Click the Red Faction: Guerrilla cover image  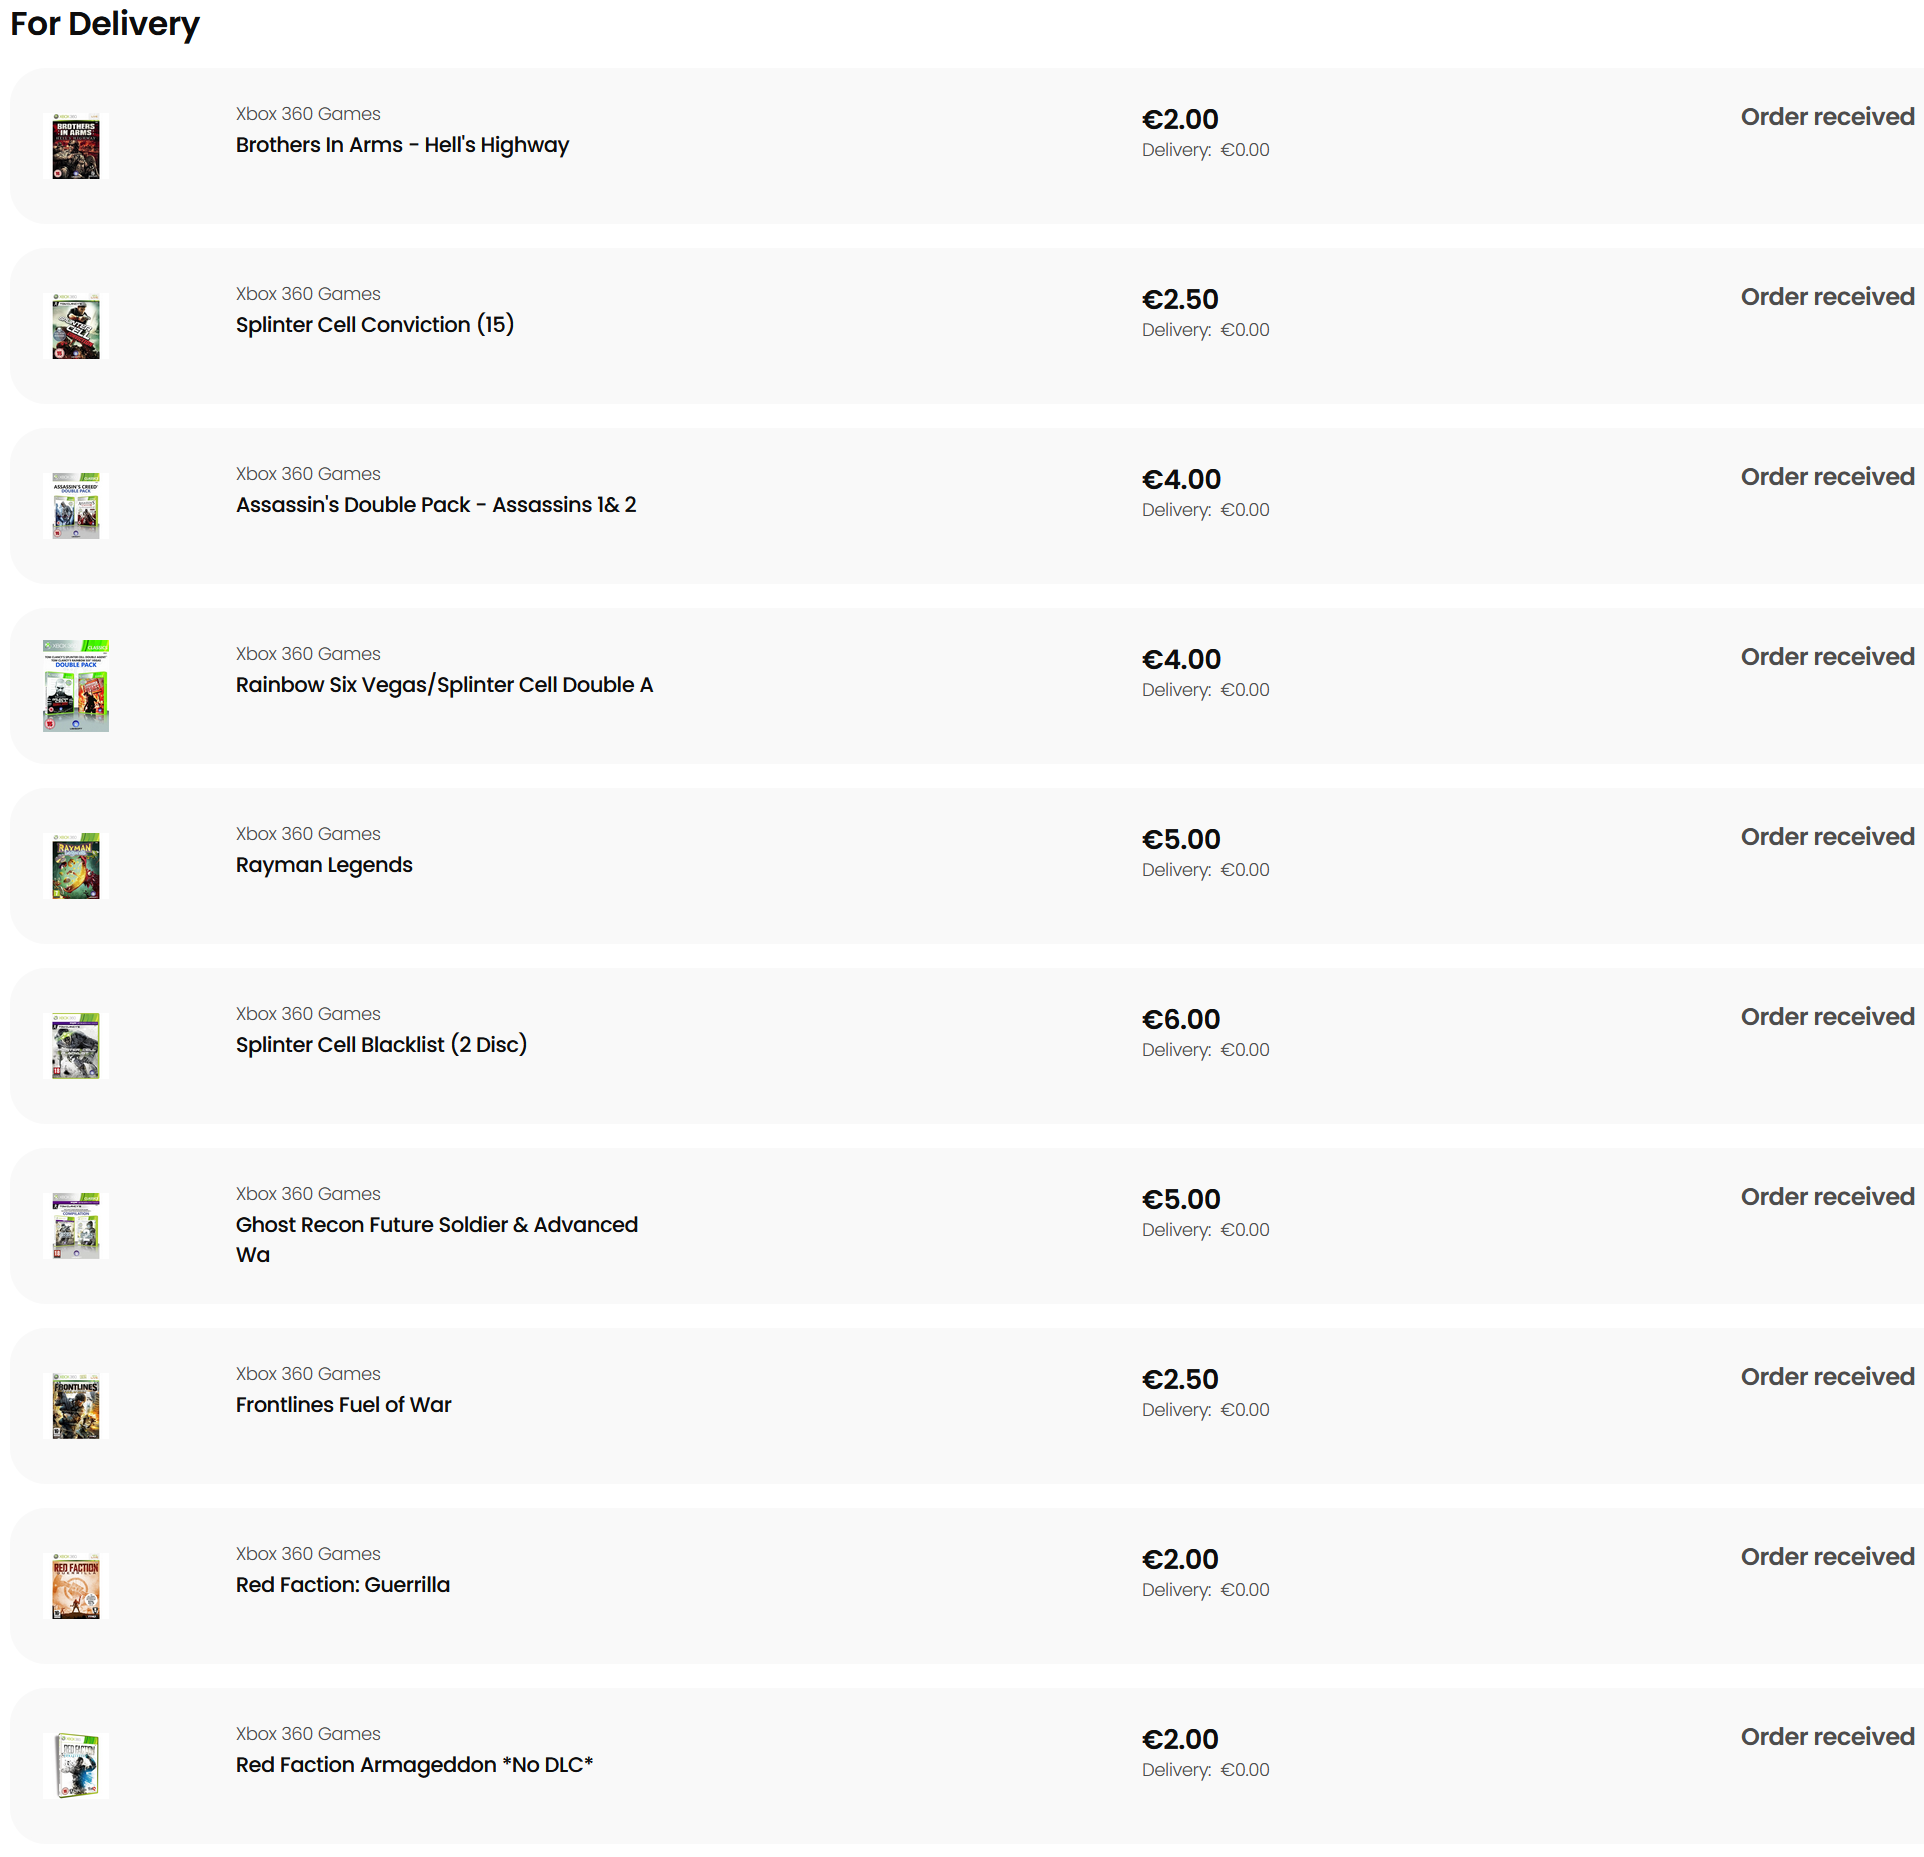(x=76, y=1586)
